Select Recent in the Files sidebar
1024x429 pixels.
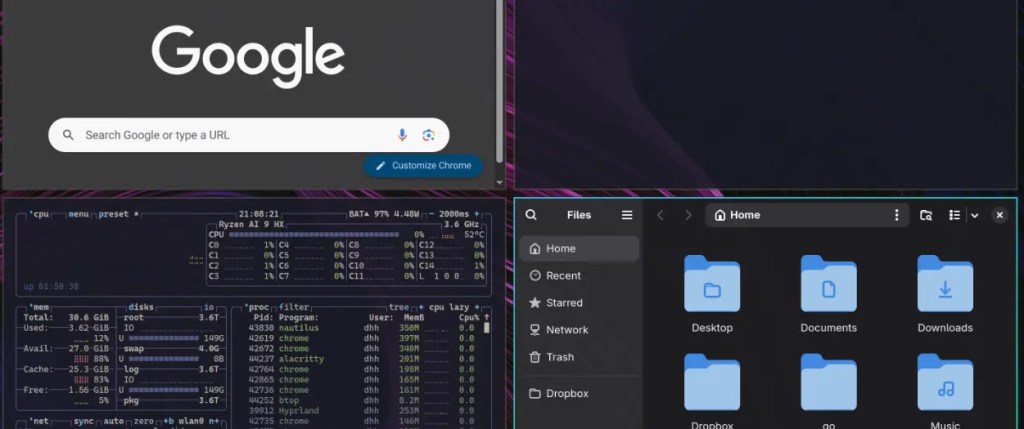tap(579, 276)
